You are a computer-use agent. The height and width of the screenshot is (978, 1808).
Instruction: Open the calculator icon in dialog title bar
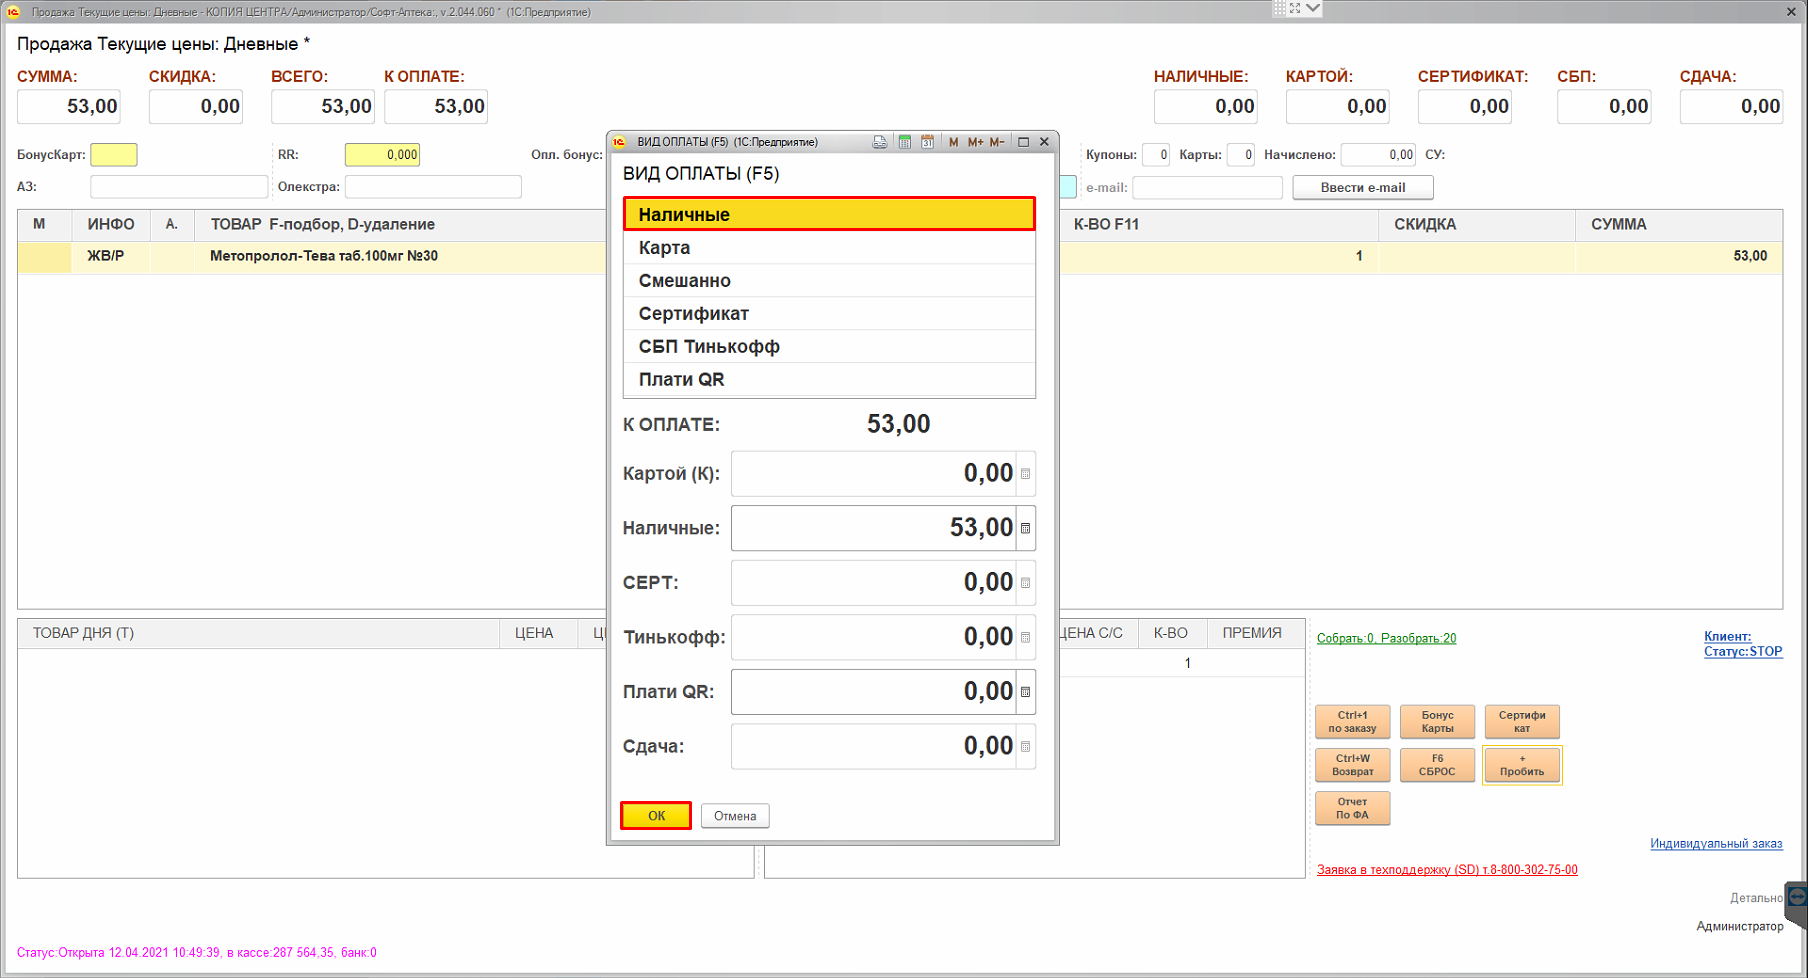[904, 142]
